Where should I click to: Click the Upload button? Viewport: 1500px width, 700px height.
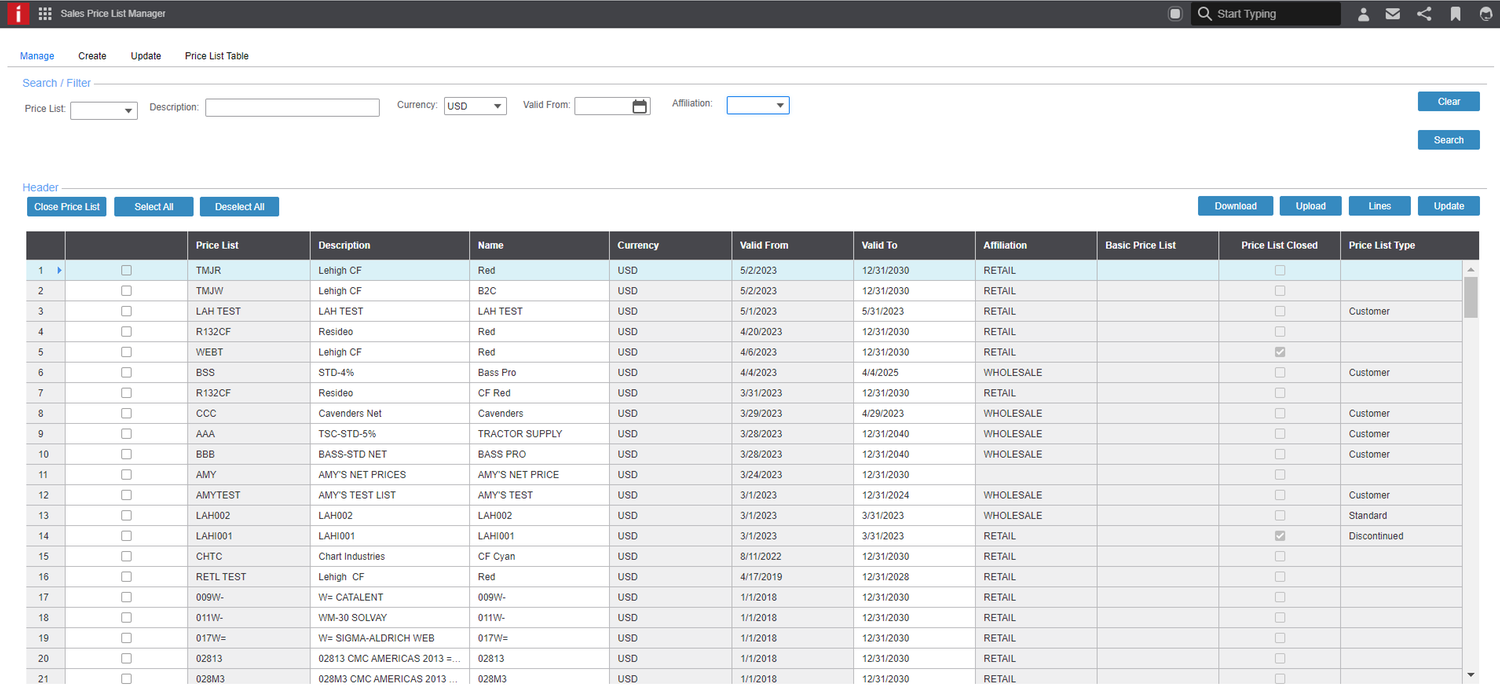coord(1311,206)
